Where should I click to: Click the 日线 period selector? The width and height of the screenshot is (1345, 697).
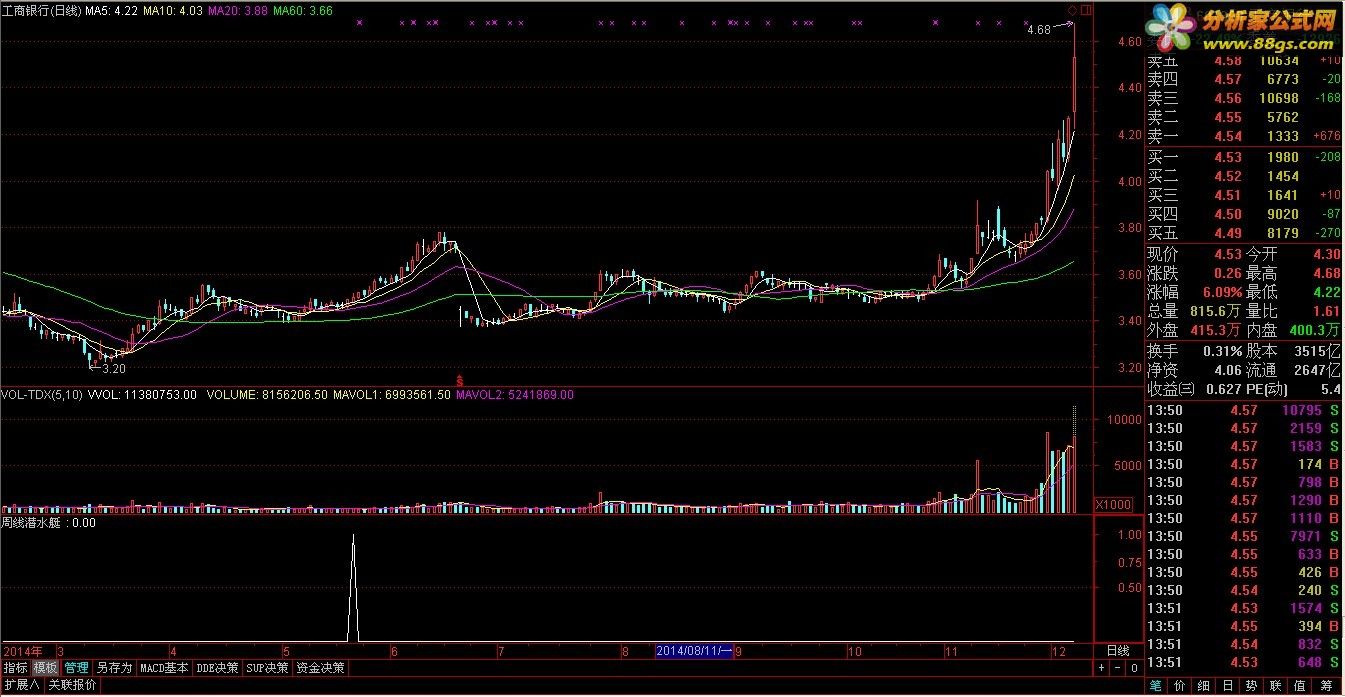tap(1118, 650)
